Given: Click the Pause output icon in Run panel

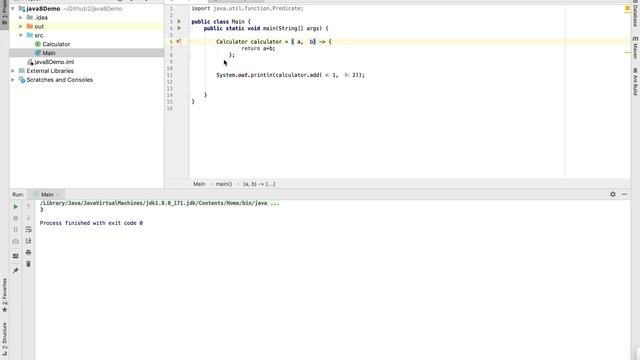Looking at the screenshot, I should point(16,229).
